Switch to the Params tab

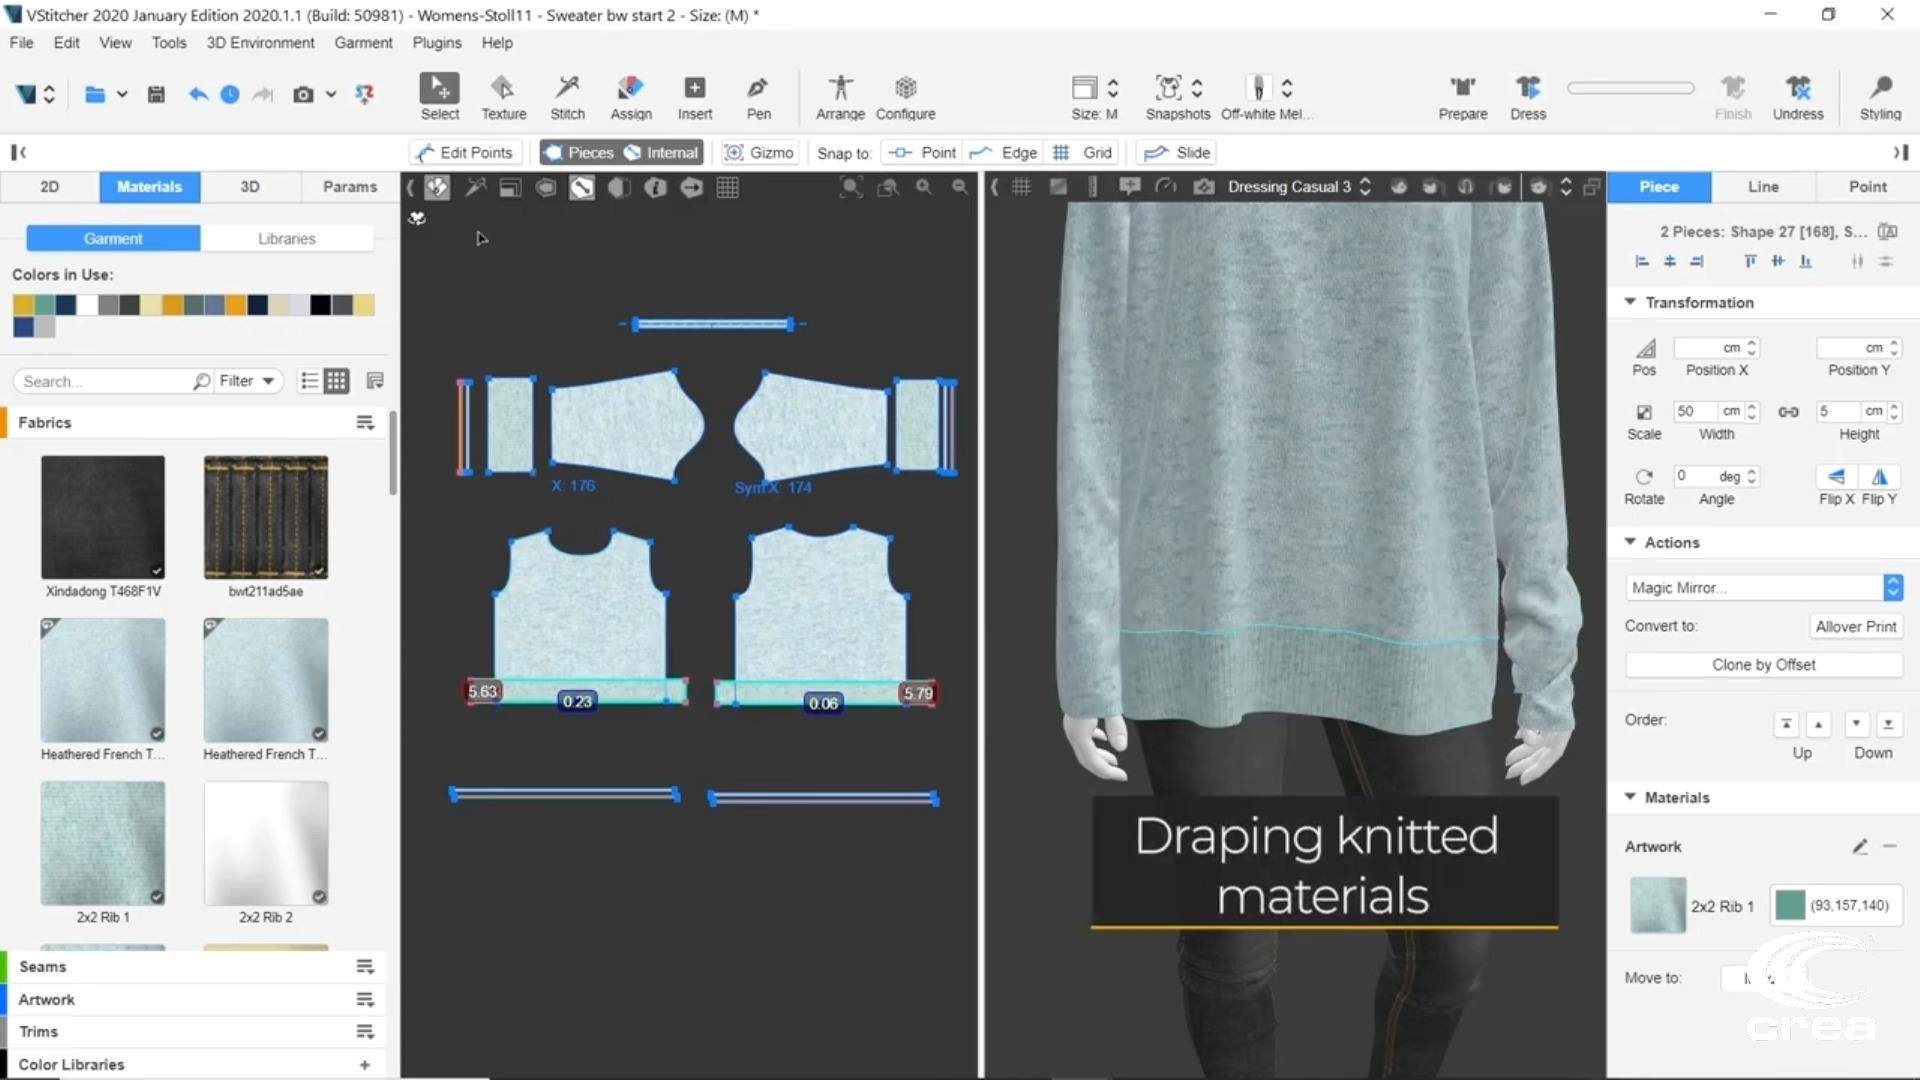point(350,187)
